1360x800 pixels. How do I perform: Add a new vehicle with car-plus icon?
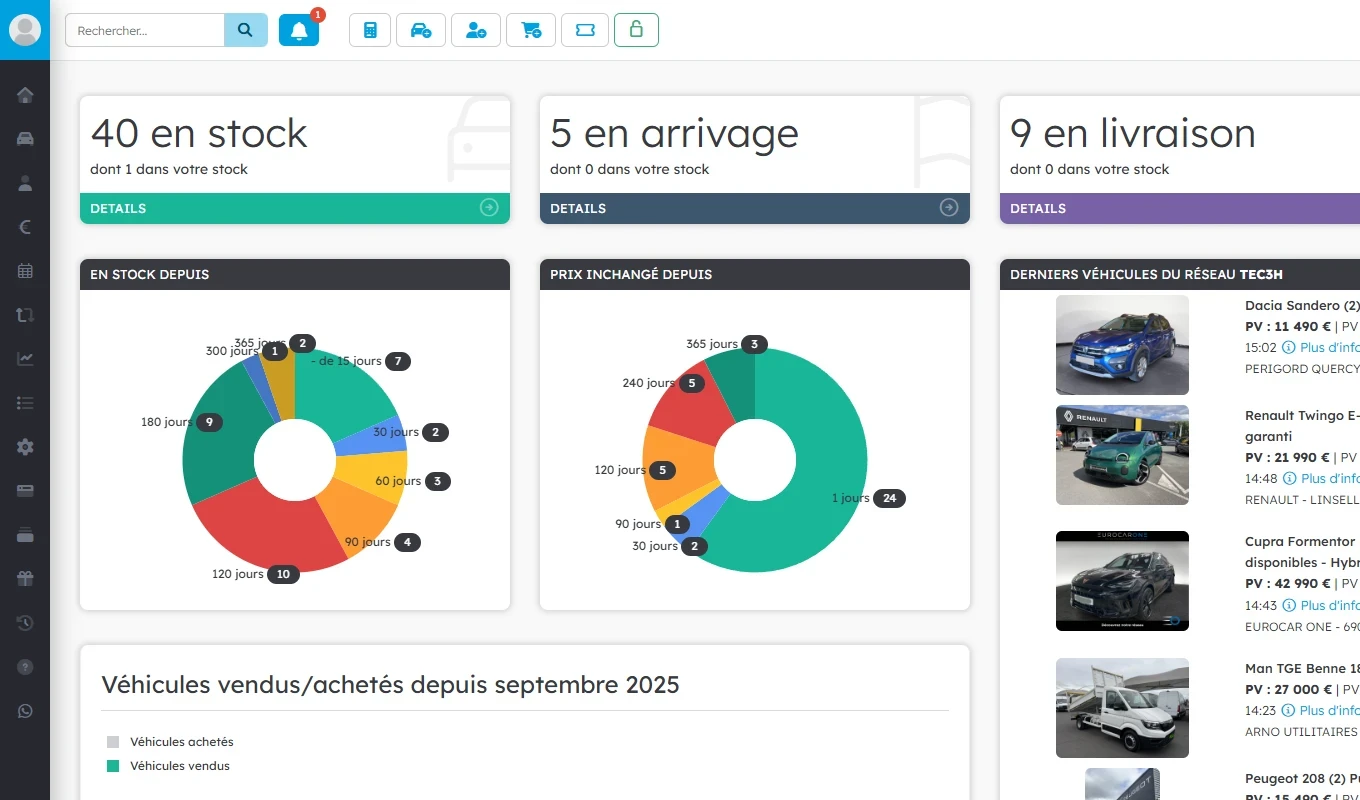421,30
